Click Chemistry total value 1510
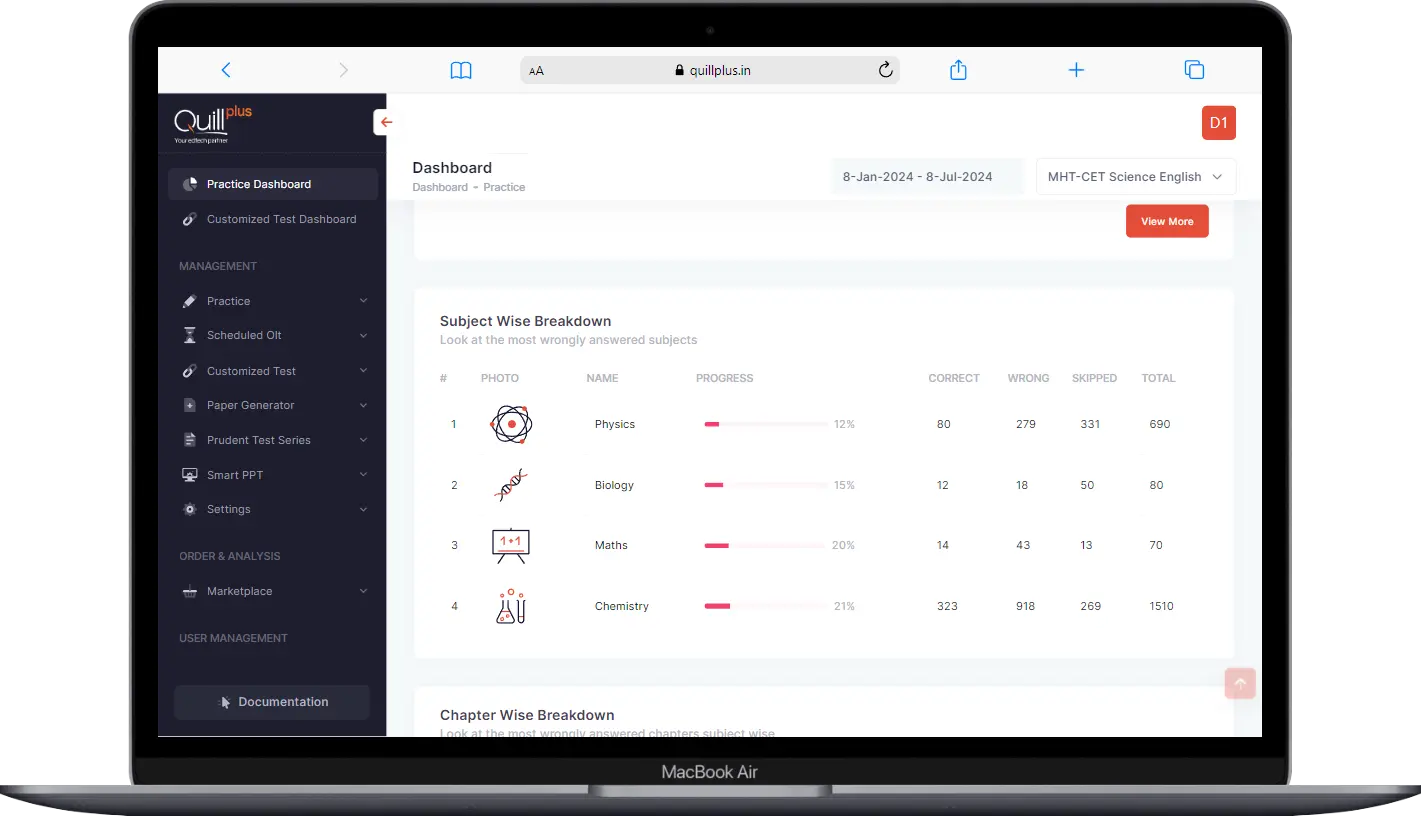 [1161, 606]
